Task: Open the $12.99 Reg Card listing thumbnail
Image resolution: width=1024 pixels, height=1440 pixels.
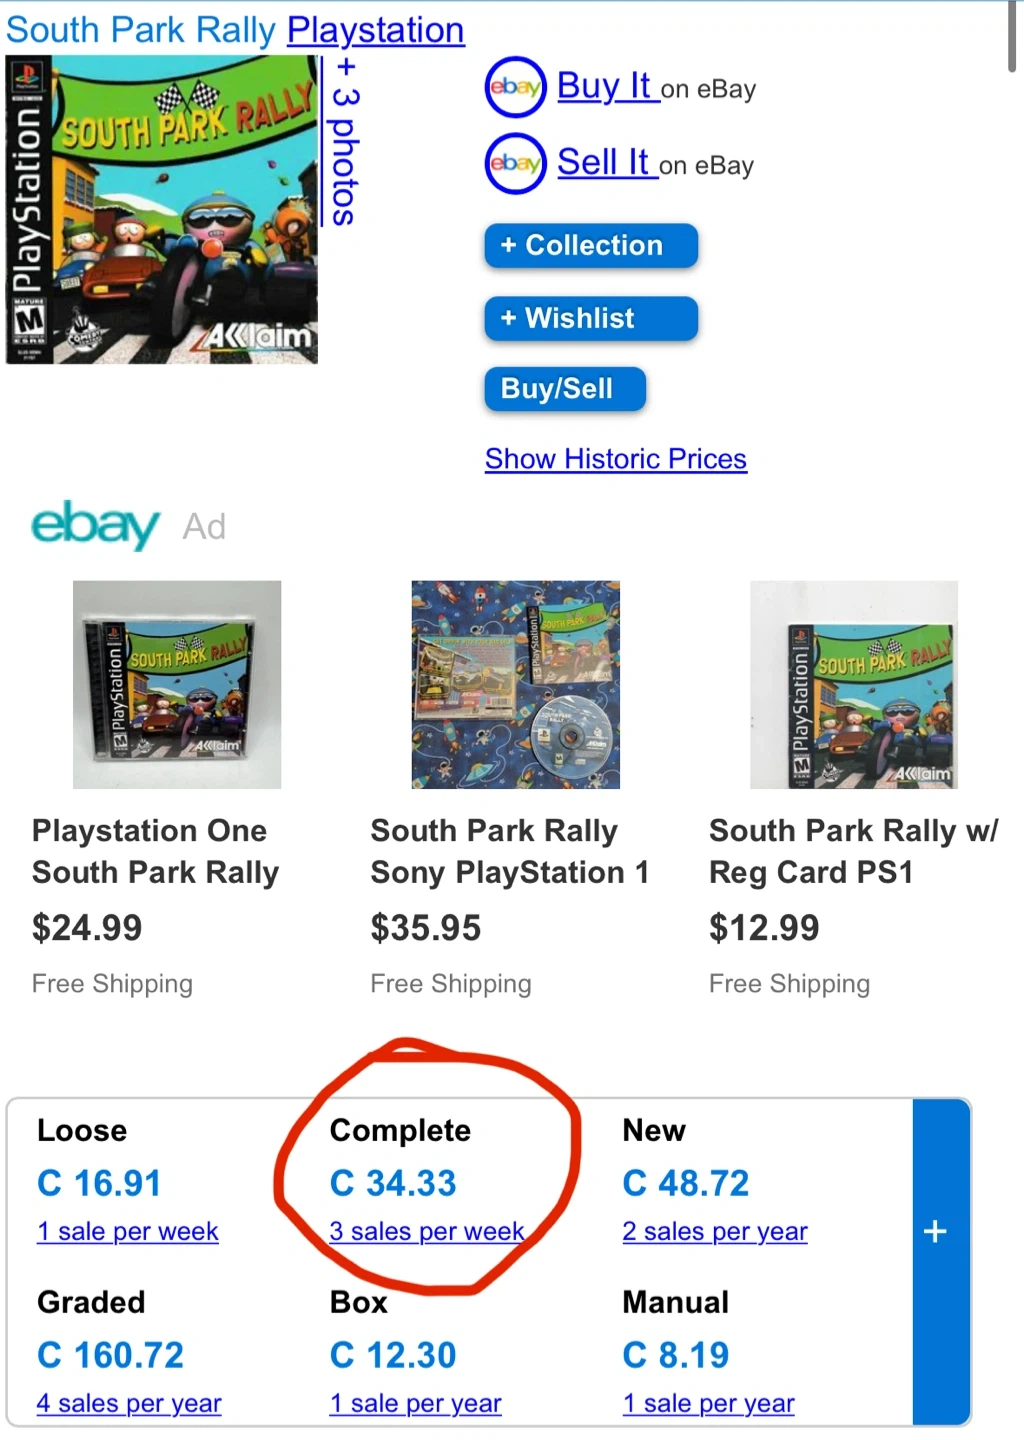Action: (854, 685)
